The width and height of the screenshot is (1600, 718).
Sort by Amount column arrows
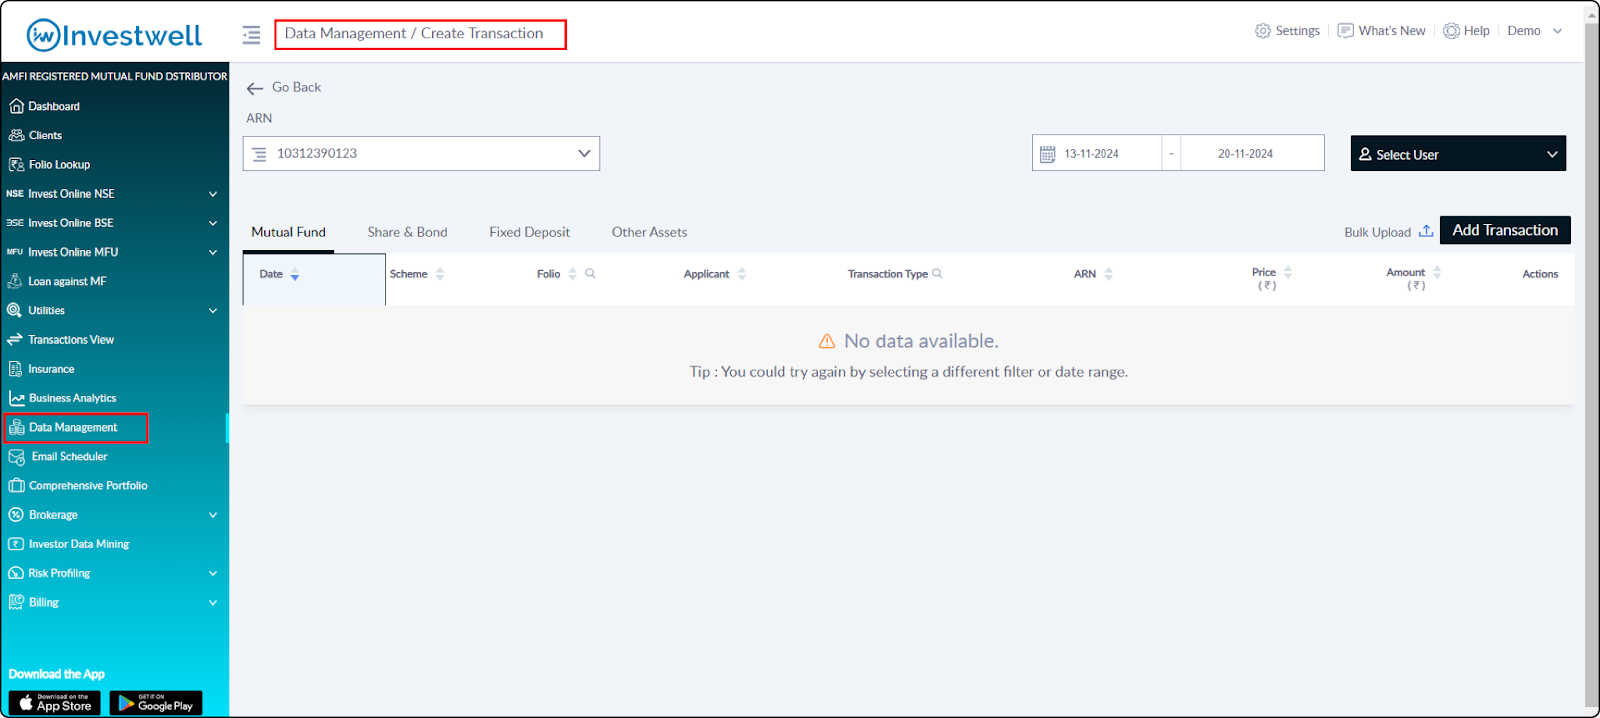click(1437, 272)
